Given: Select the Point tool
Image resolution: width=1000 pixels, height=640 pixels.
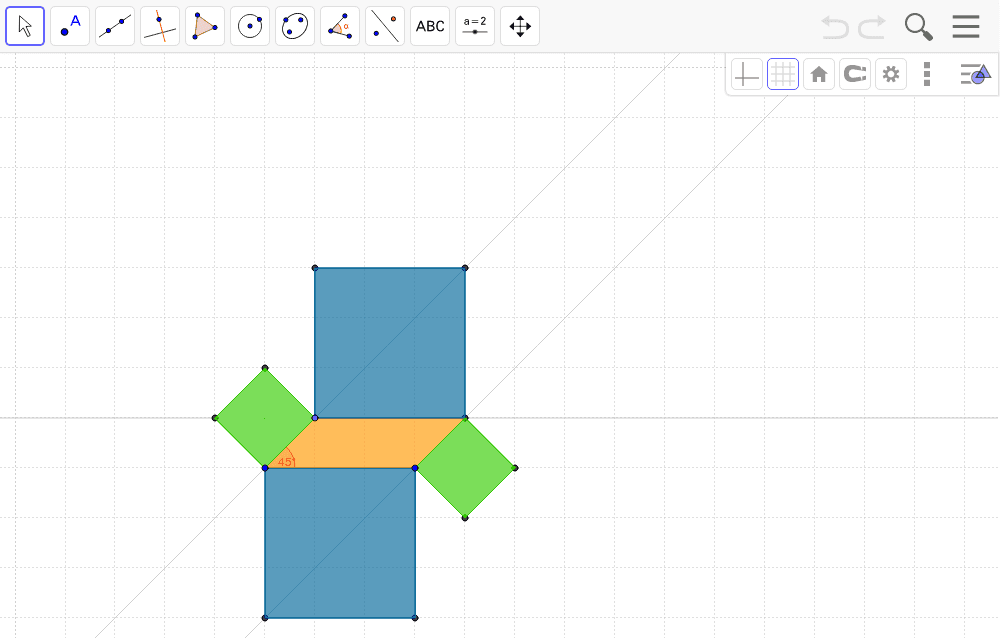Looking at the screenshot, I should (x=70, y=26).
